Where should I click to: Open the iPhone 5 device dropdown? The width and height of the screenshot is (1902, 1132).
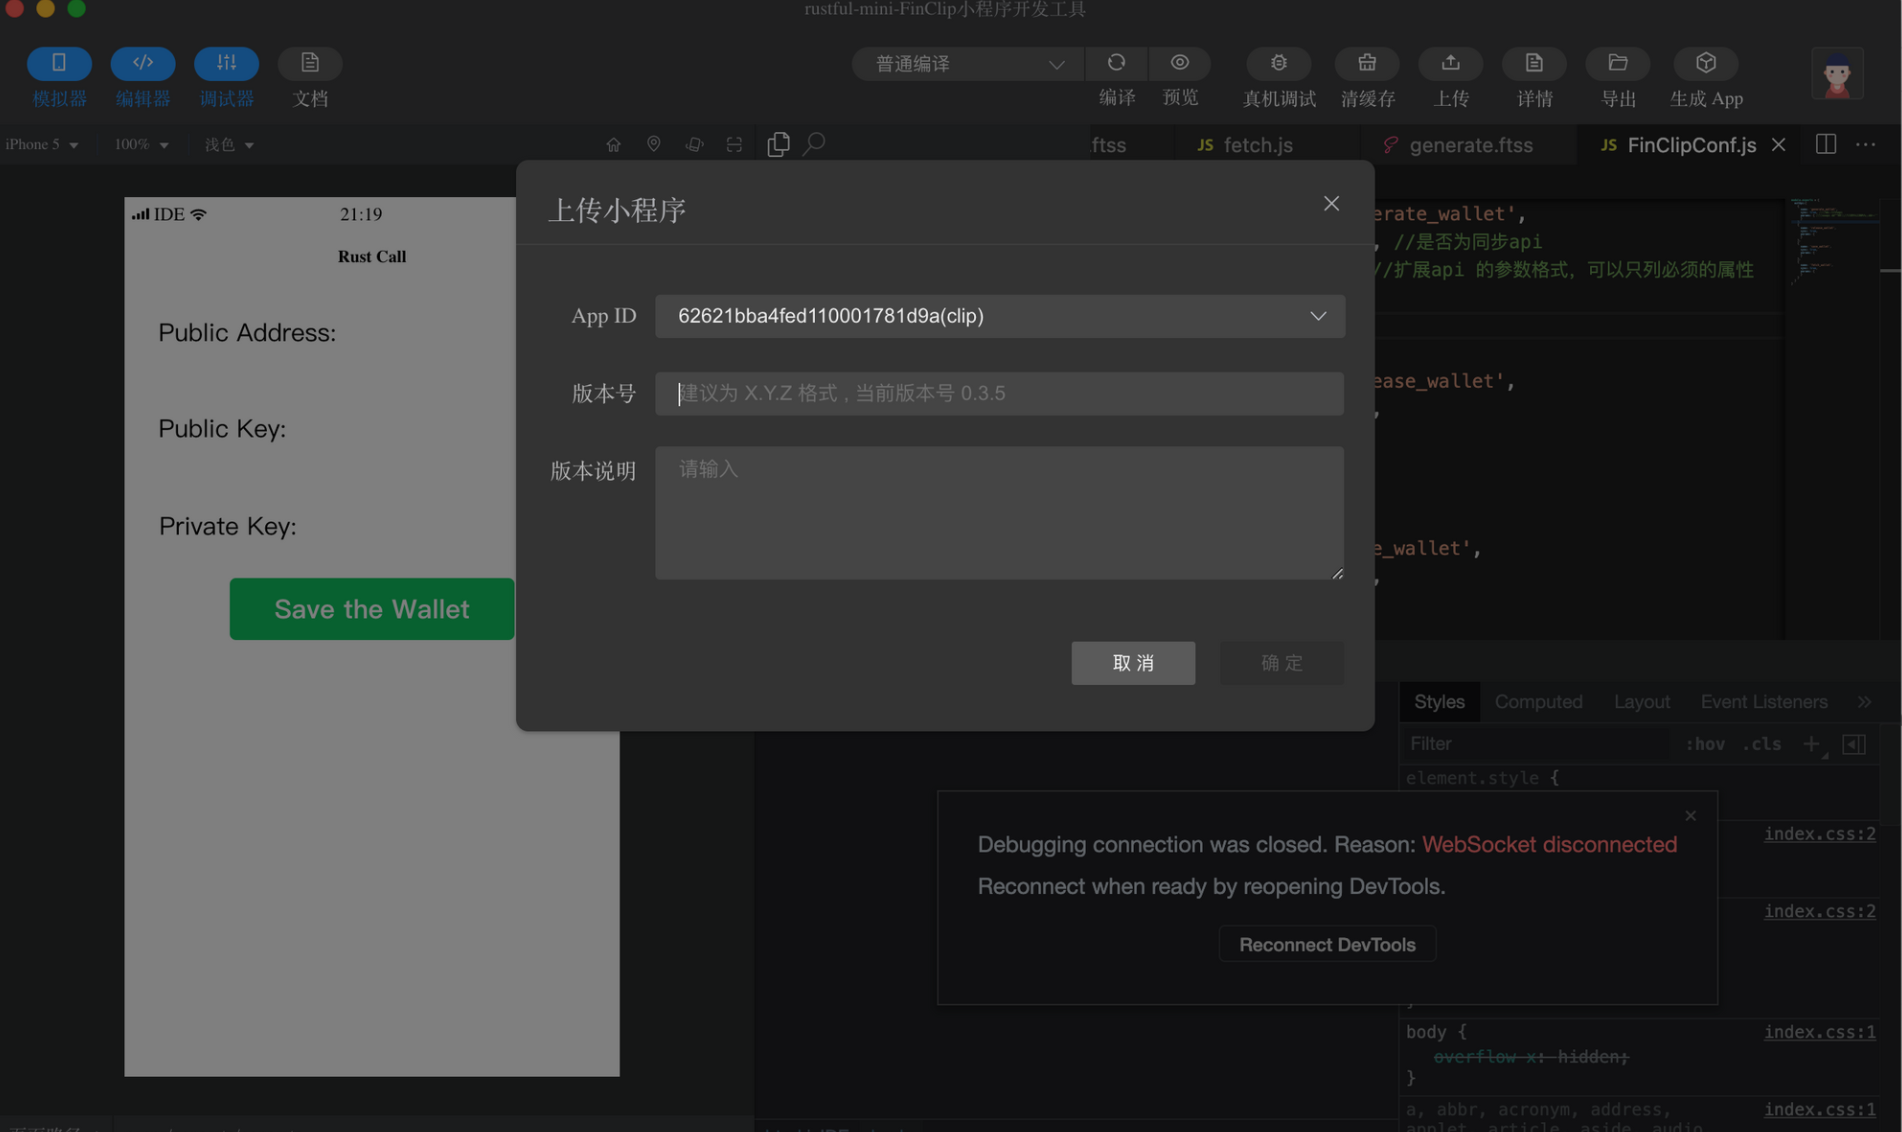[42, 145]
